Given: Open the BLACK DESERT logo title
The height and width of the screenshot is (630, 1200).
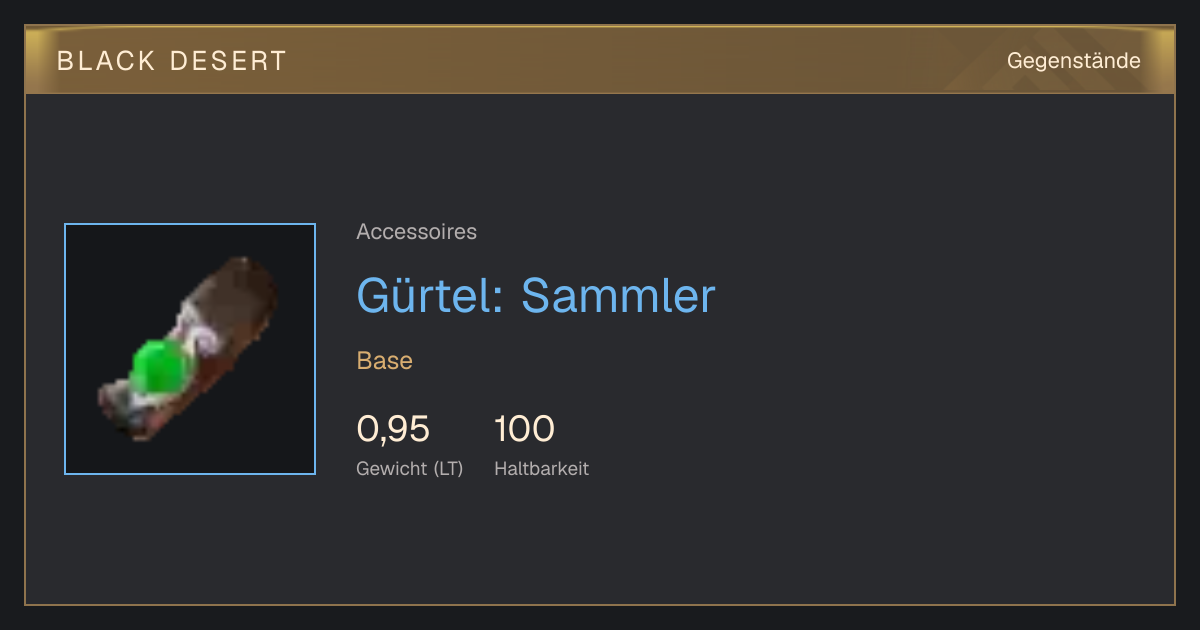Looking at the screenshot, I should (x=172, y=61).
